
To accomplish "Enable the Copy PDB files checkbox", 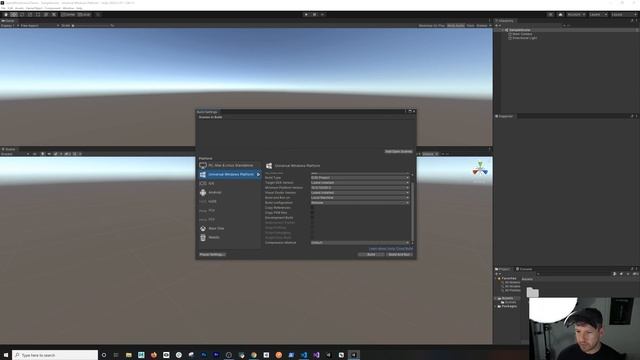I will pyautogui.click(x=313, y=212).
